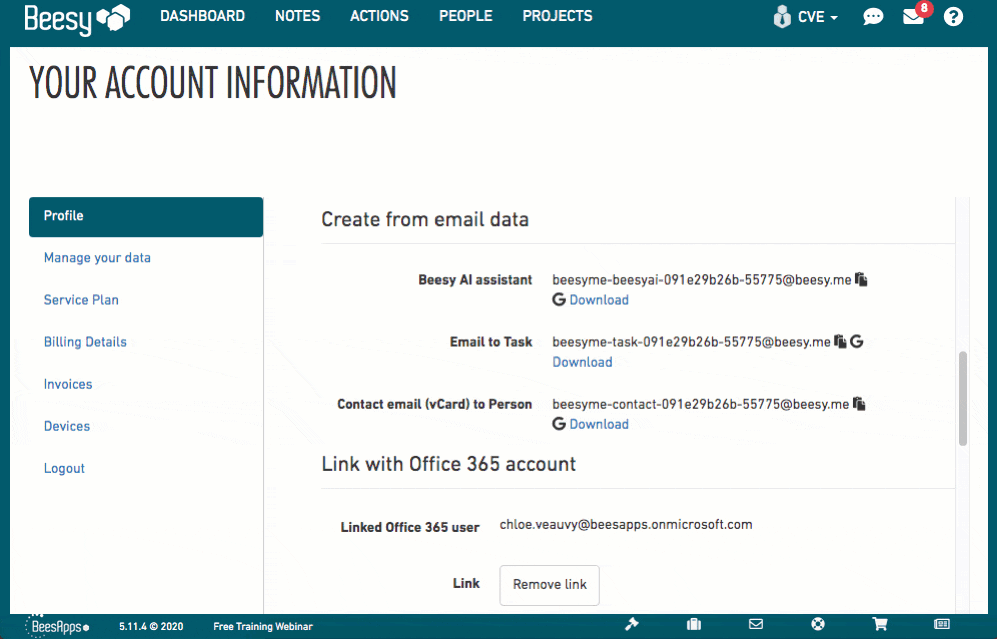997x639 pixels.
Task: Open Manage your data
Action: [97, 258]
